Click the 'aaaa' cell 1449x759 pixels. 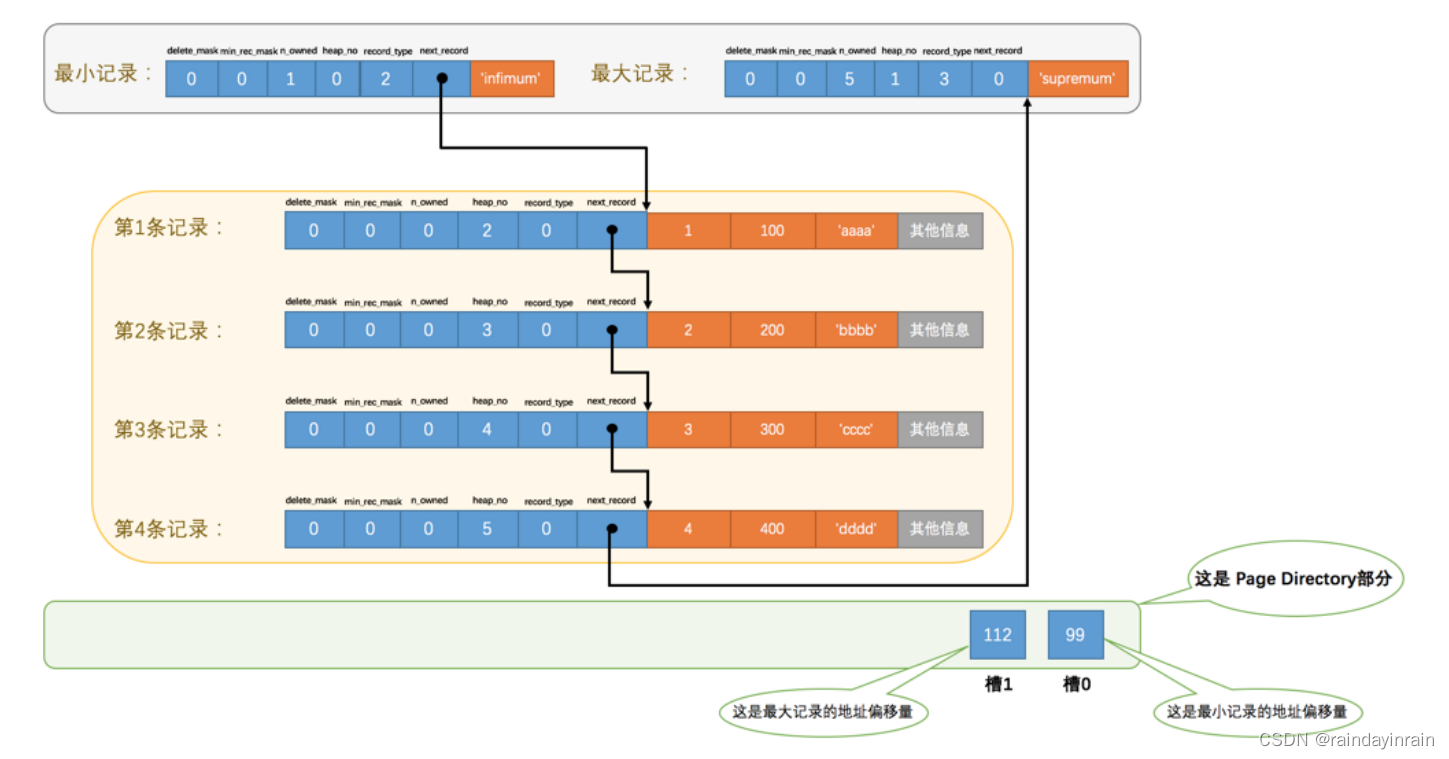856,230
